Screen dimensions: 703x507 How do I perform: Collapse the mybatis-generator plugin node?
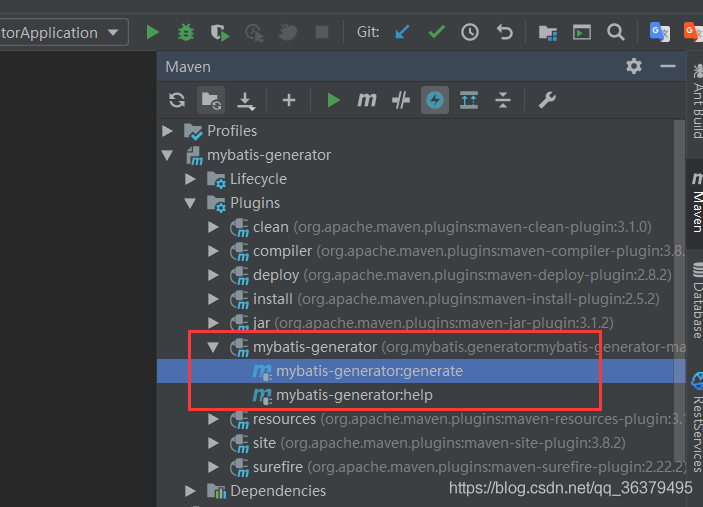[213, 347]
